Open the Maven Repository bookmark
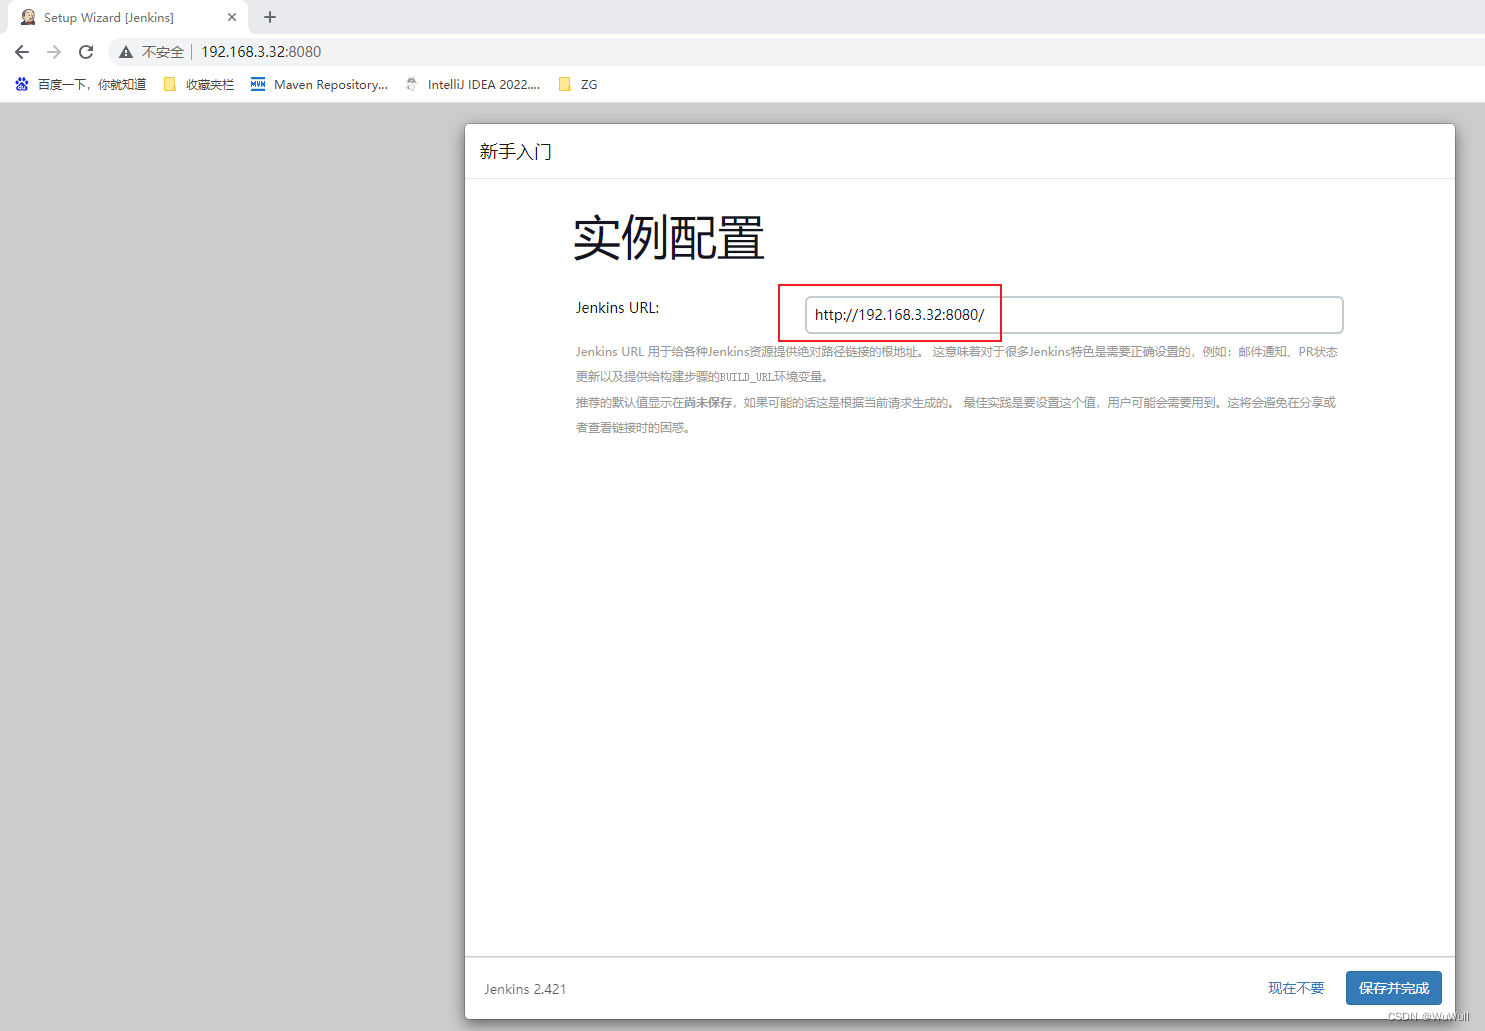 319,85
